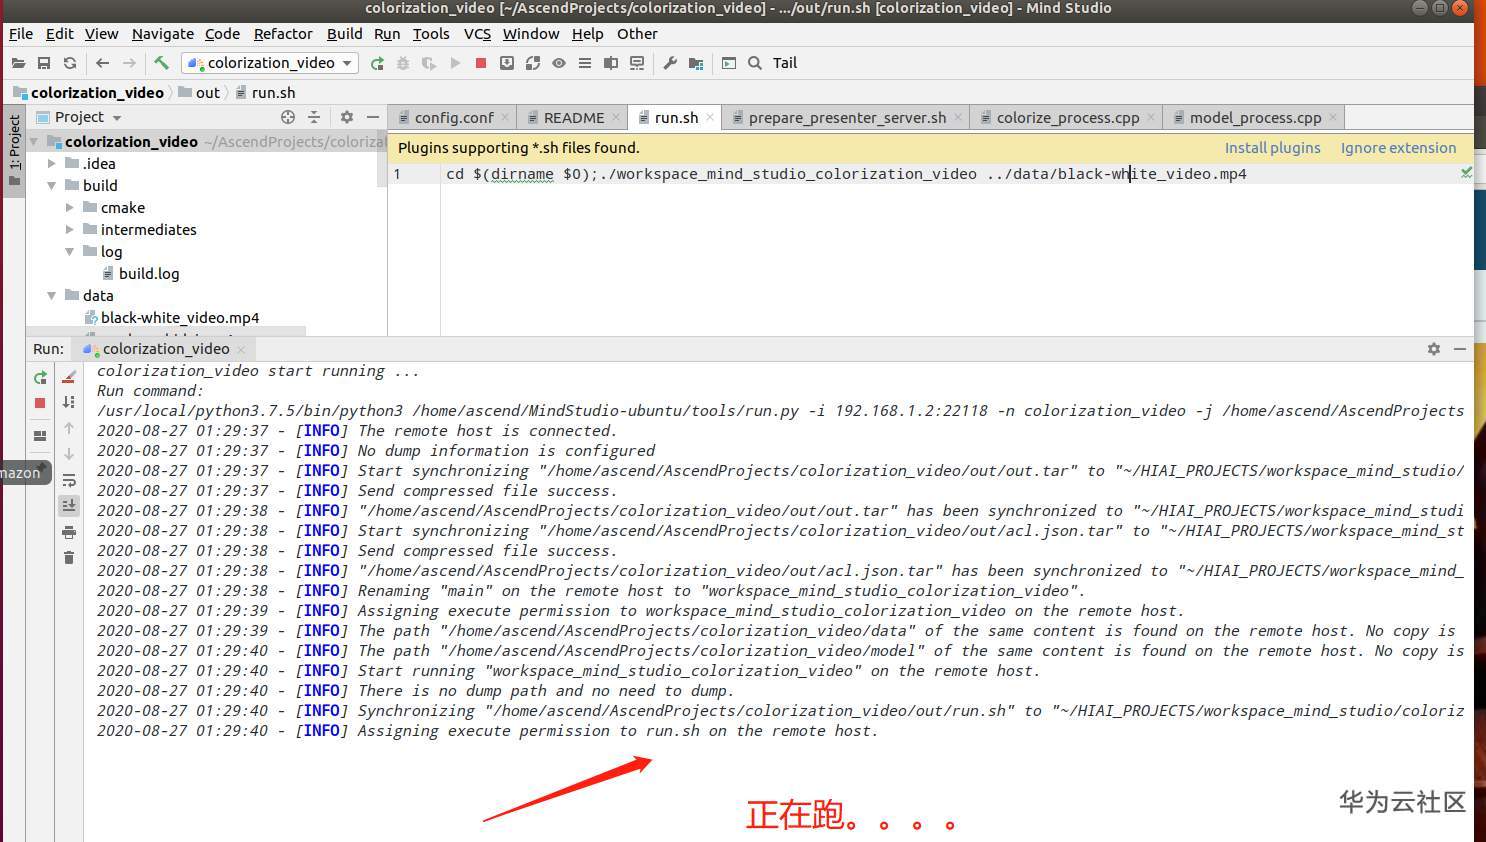Switch to the prepare_presenter_server.sh tab

tap(846, 118)
